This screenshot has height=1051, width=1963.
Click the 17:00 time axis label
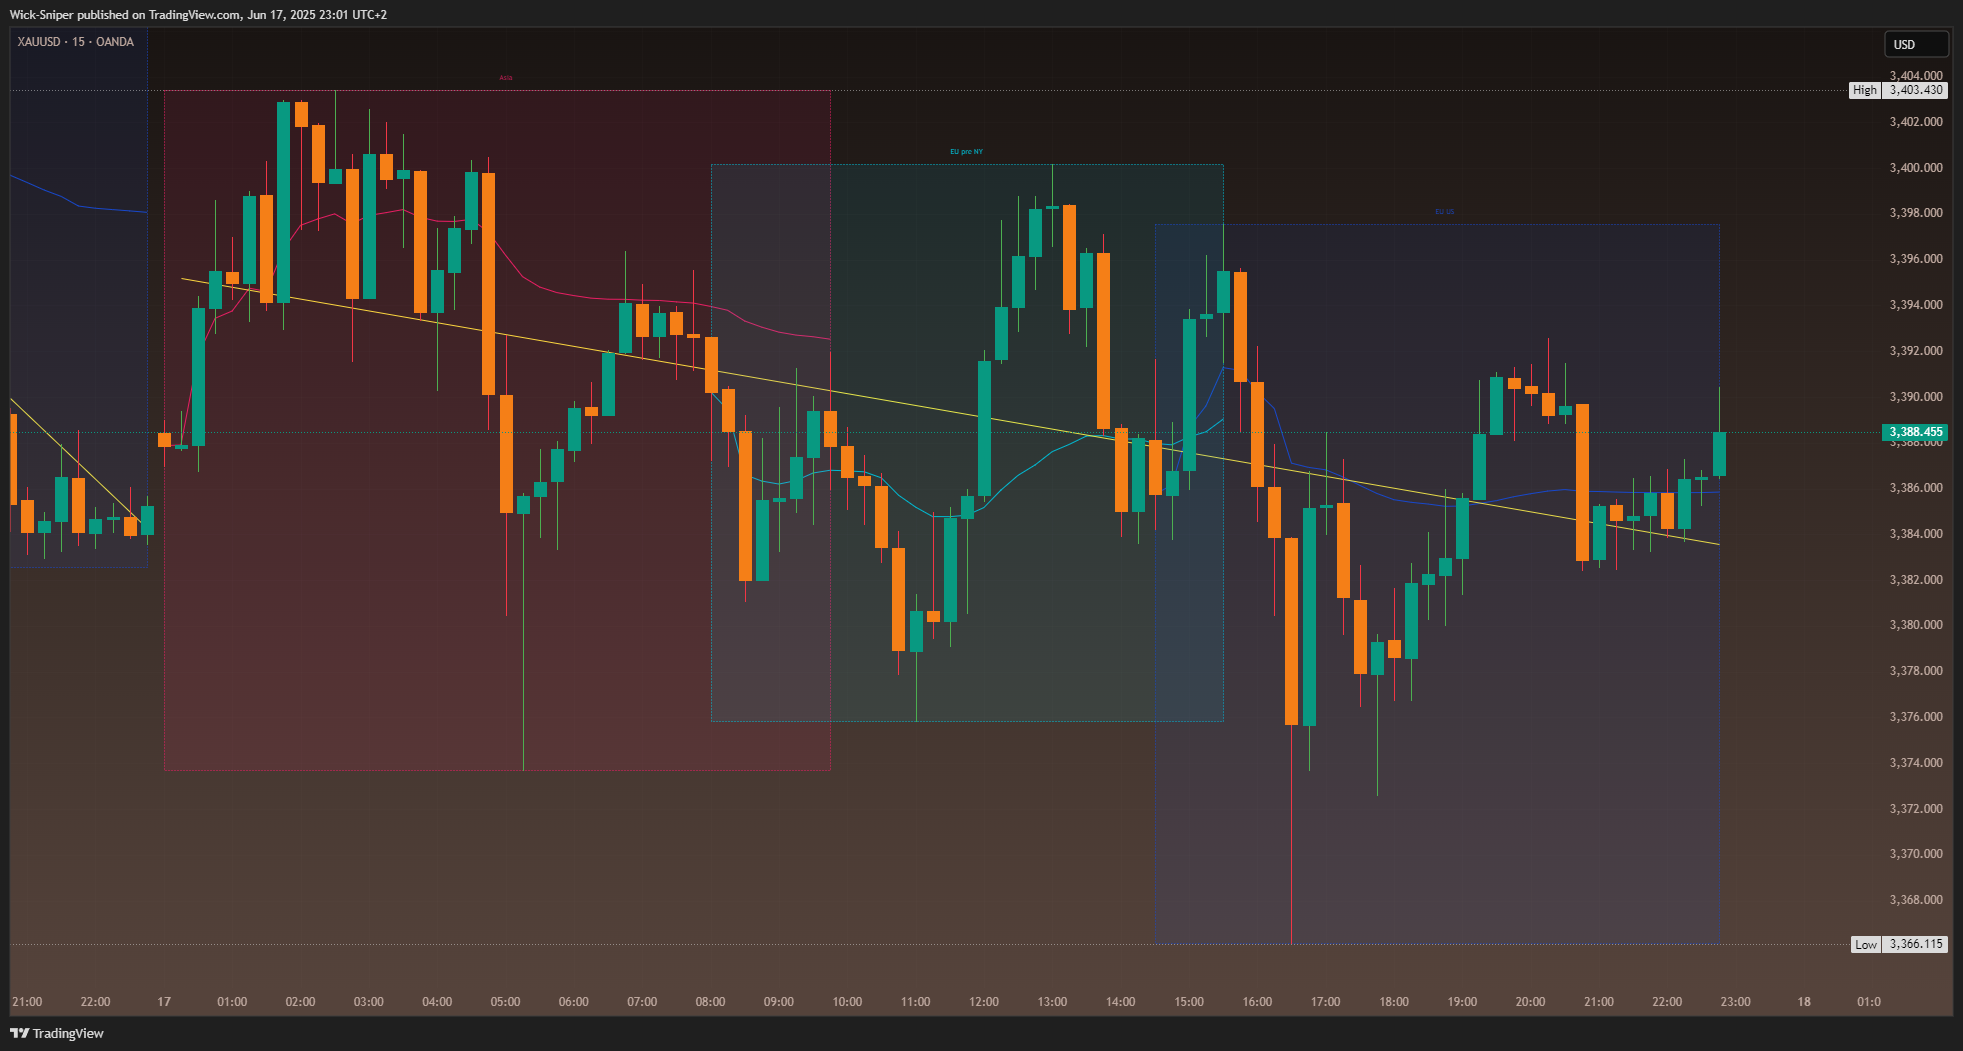(x=1325, y=1002)
